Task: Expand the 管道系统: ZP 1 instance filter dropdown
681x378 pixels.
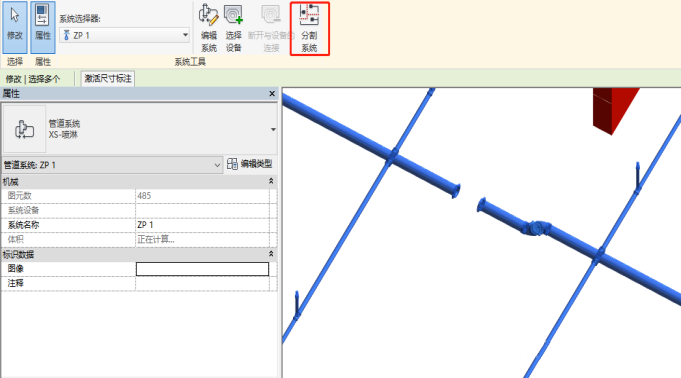Action: point(112,165)
